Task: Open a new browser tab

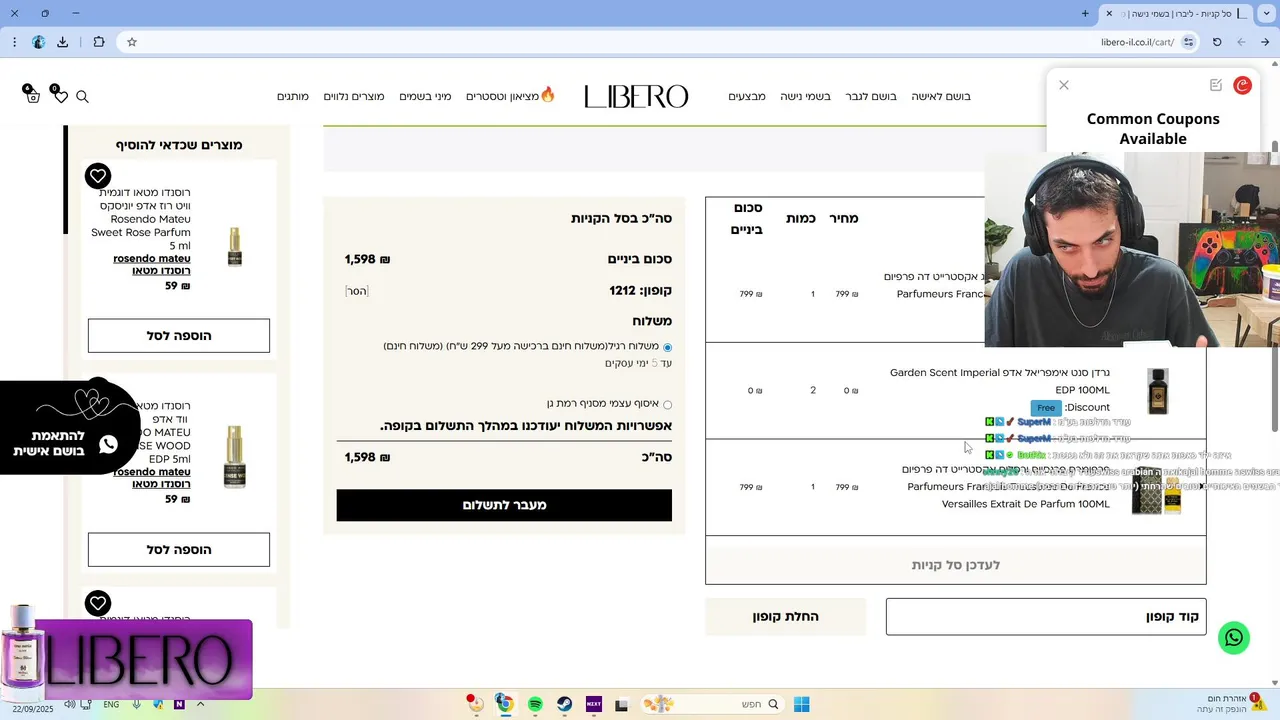Action: [1085, 13]
